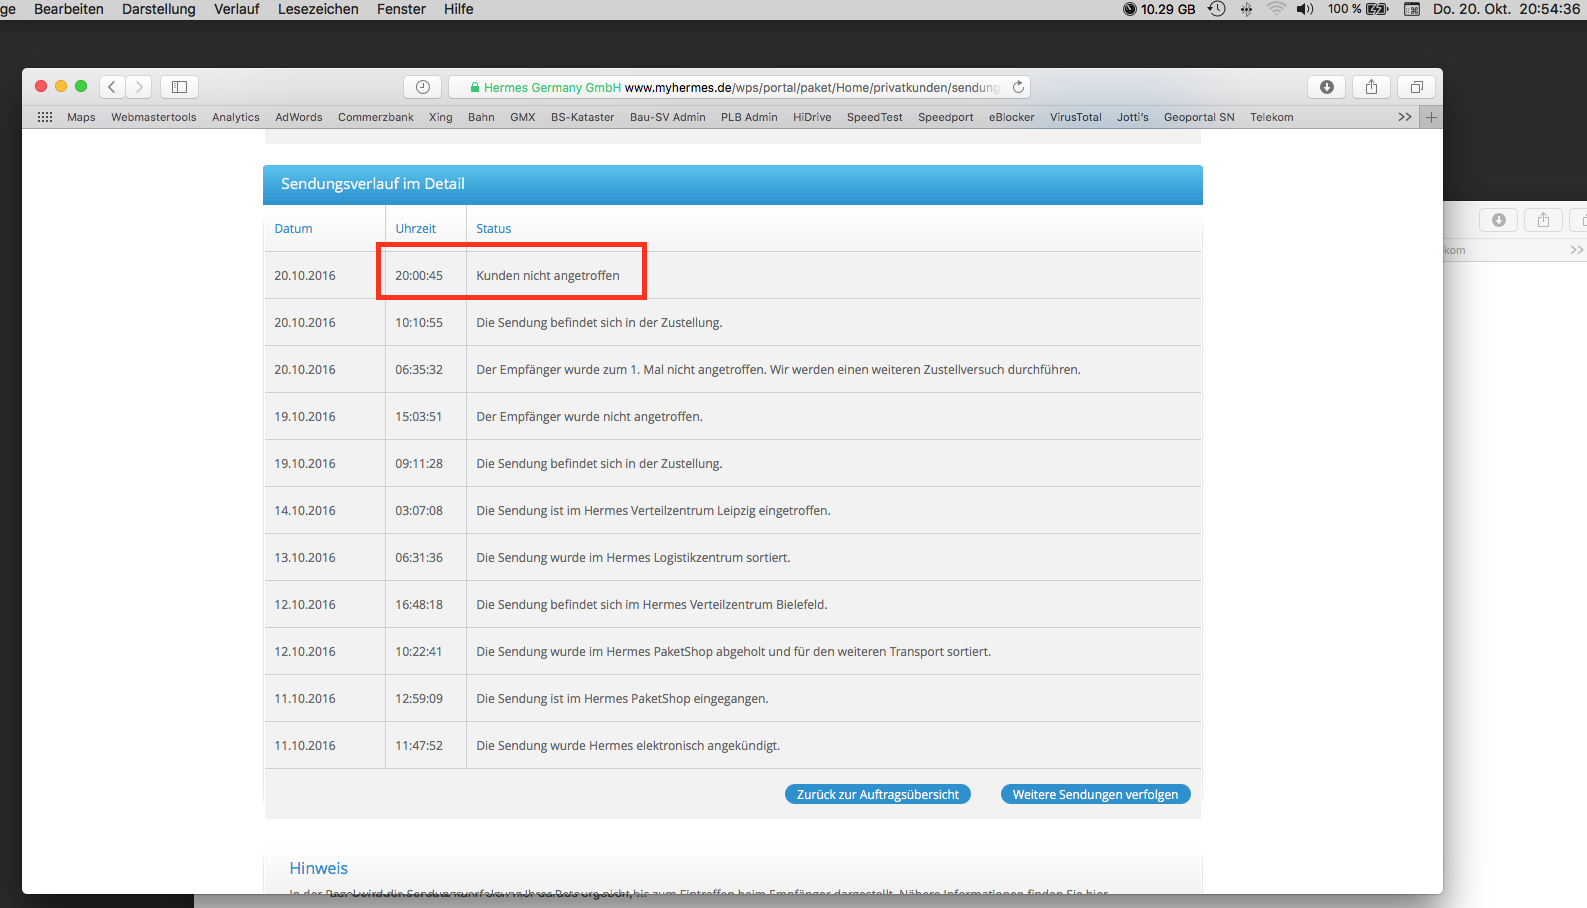Open the eBlocker bookmark
This screenshot has height=908, width=1587.
click(x=1012, y=117)
